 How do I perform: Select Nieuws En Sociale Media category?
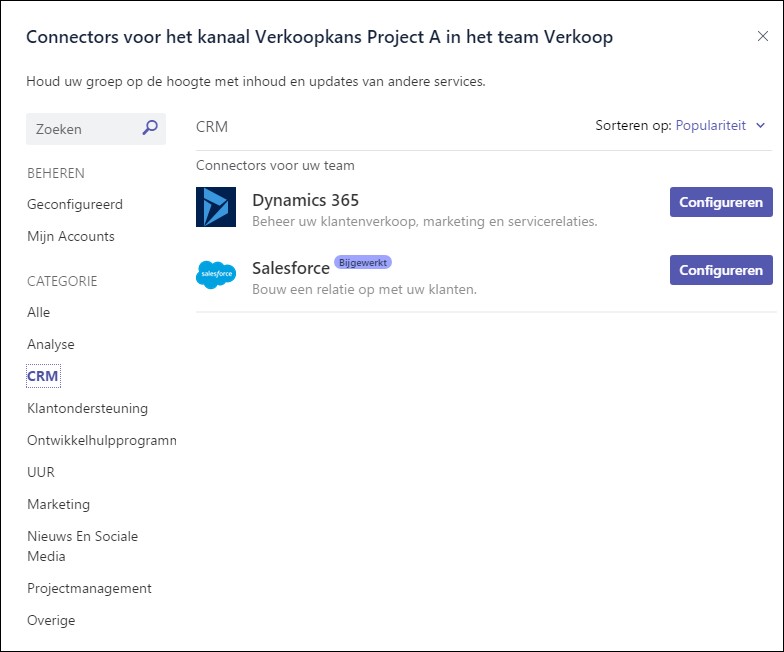82,546
